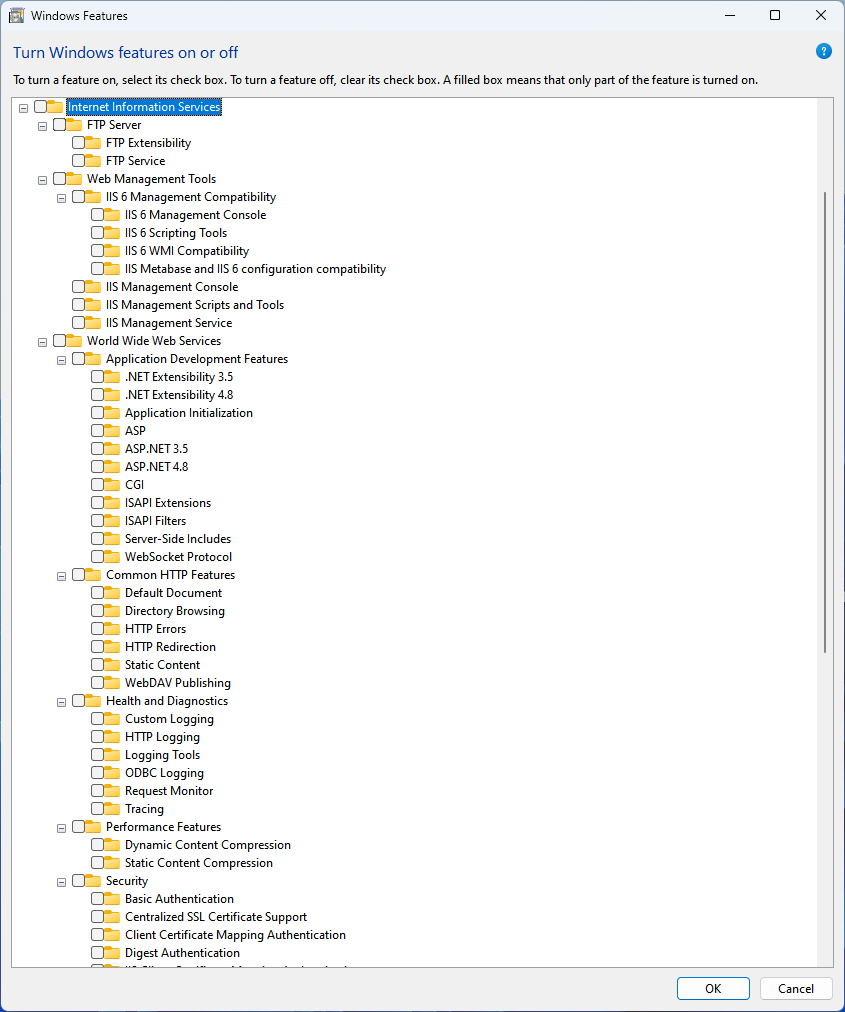Collapse the Performance Features node
845x1012 pixels.
(x=61, y=828)
